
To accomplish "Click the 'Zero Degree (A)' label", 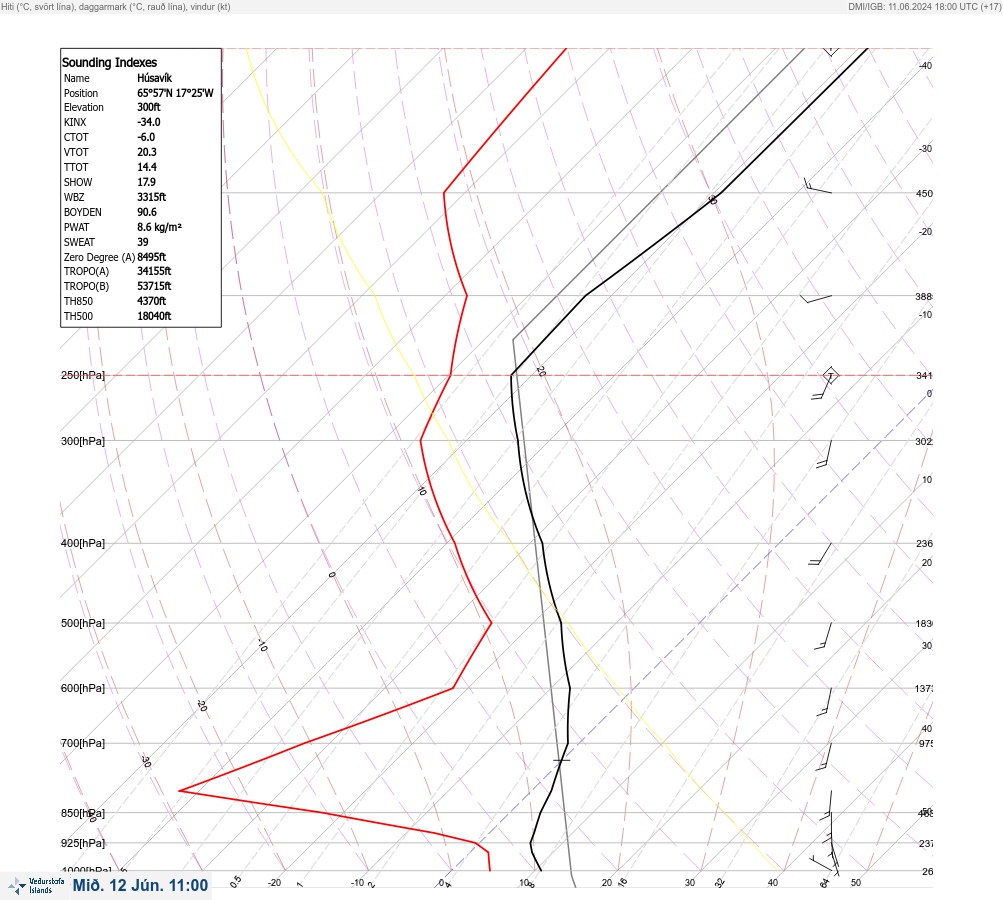I will pyautogui.click(x=99, y=257).
